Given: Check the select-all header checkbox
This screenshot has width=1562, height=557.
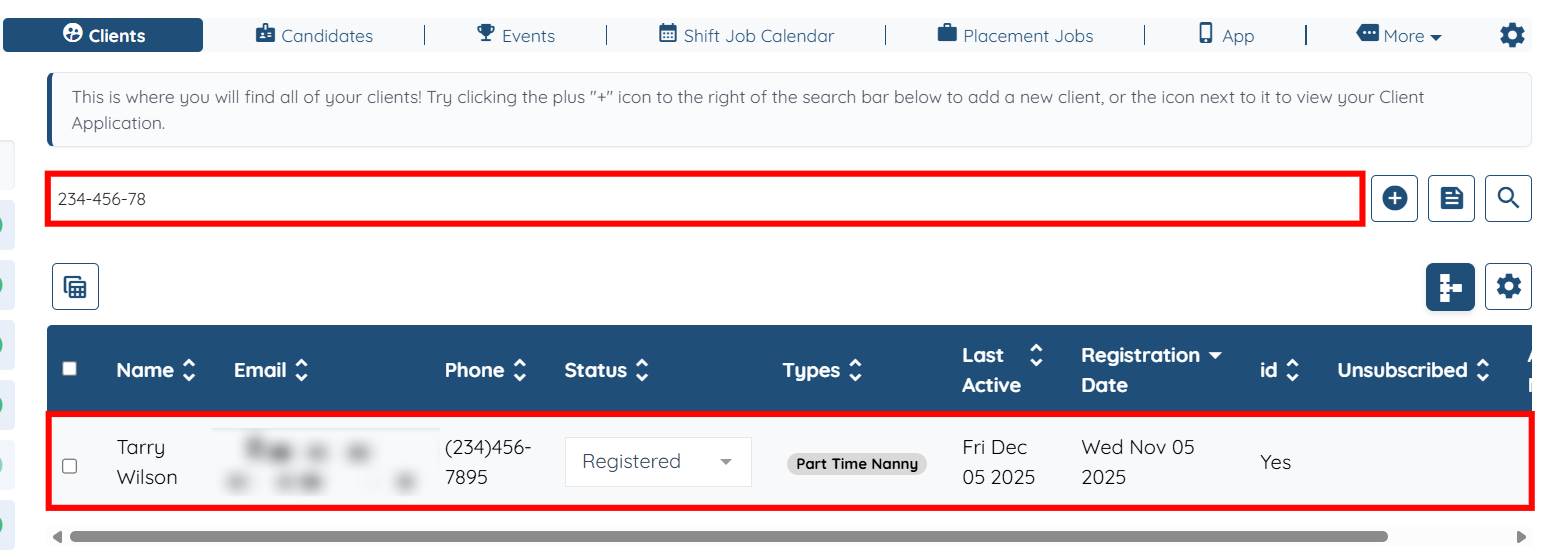Looking at the screenshot, I should (69, 369).
